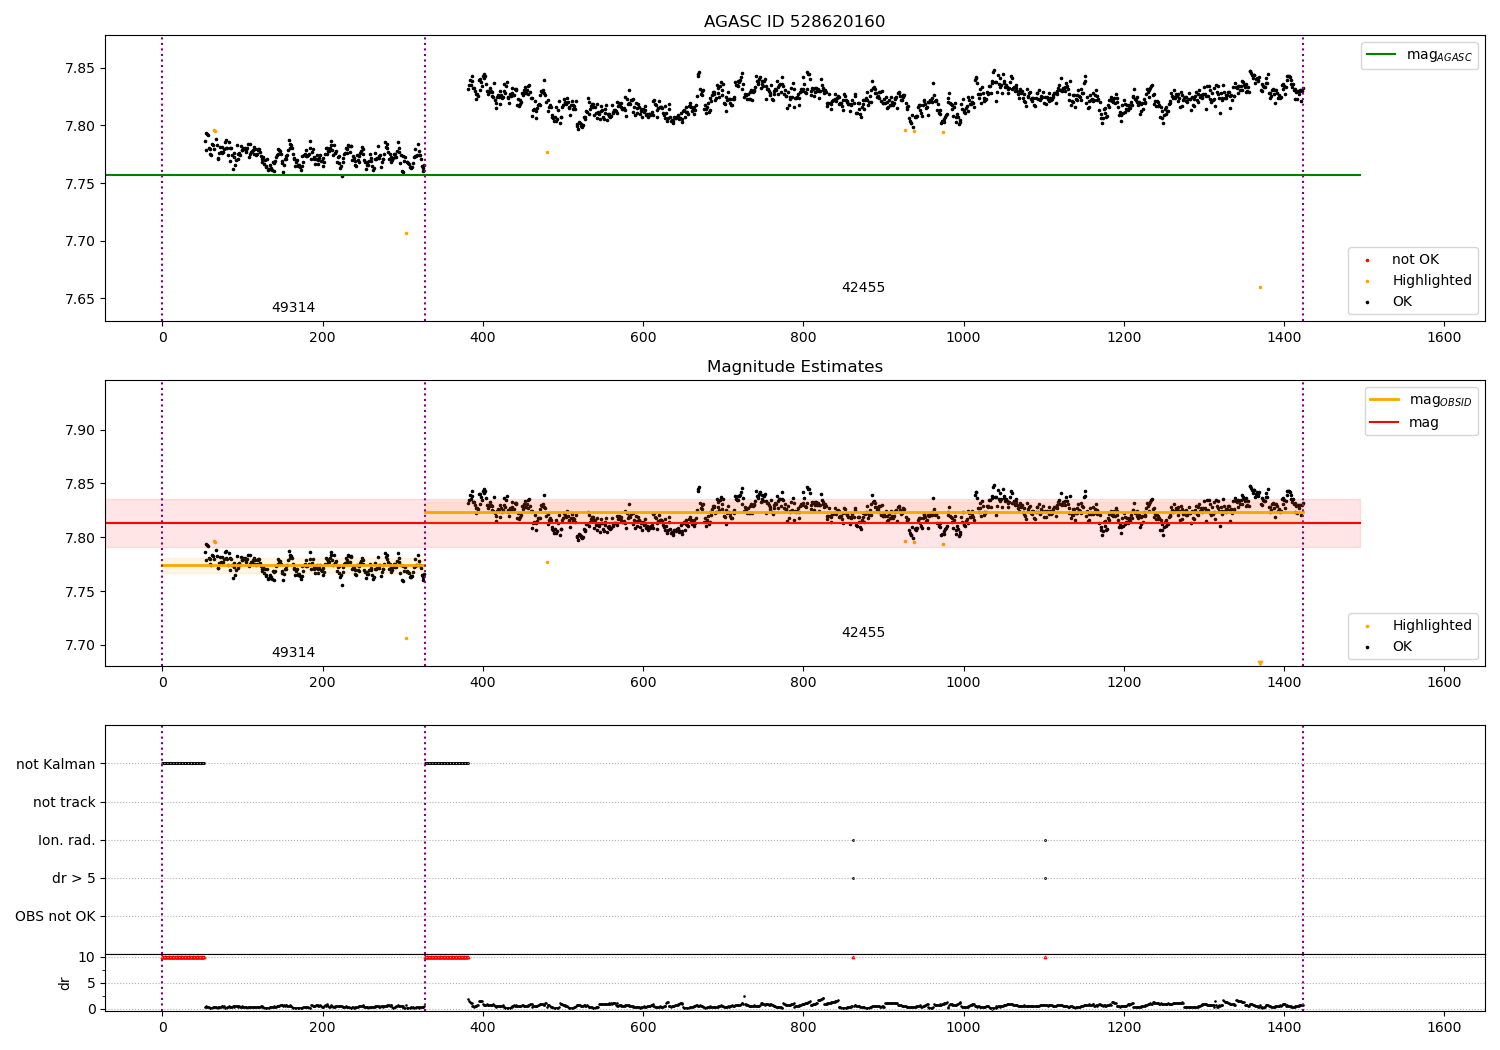Click the 'Ion. rad.' axis label
The width and height of the screenshot is (1500, 1050).
pos(67,840)
